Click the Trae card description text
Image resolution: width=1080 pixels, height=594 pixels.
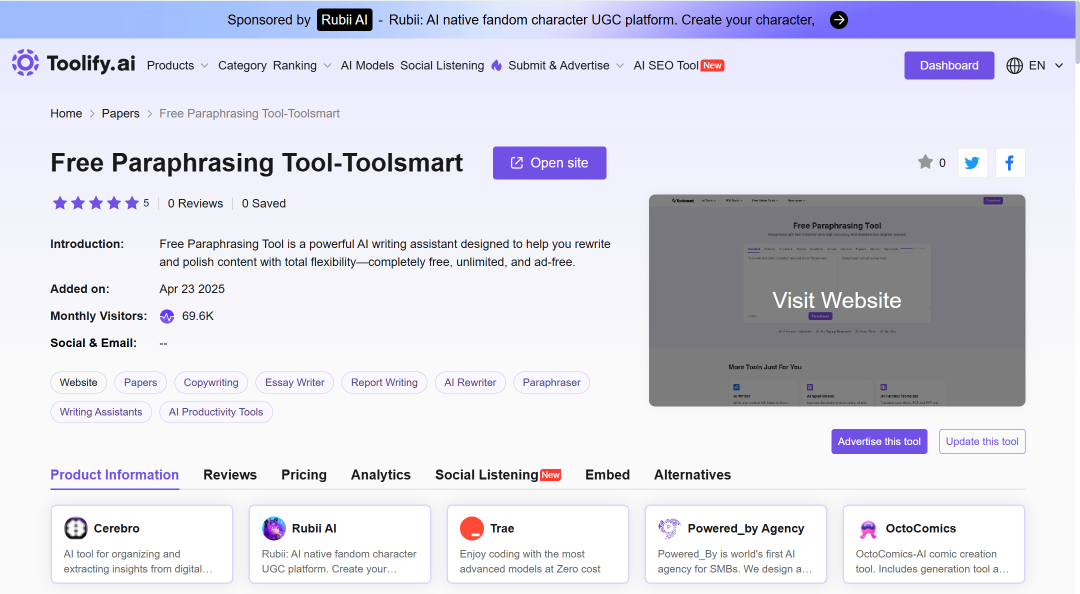530,562
